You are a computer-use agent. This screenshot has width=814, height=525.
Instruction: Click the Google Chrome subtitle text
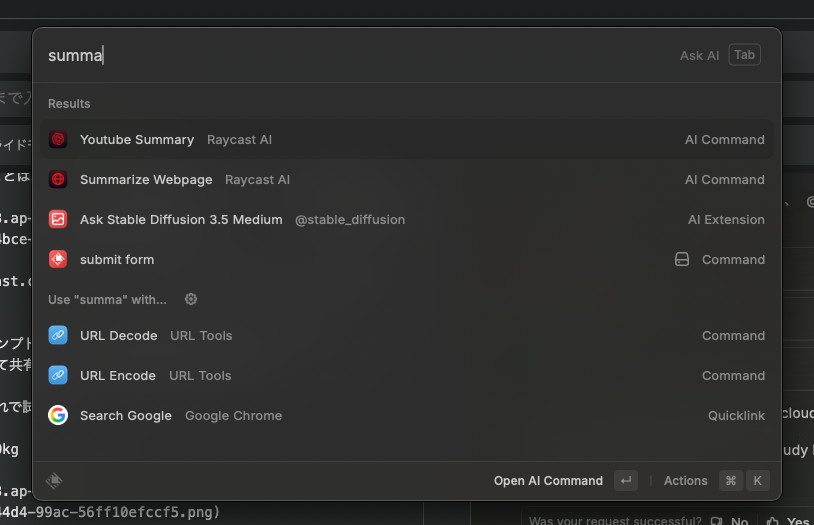[234, 415]
